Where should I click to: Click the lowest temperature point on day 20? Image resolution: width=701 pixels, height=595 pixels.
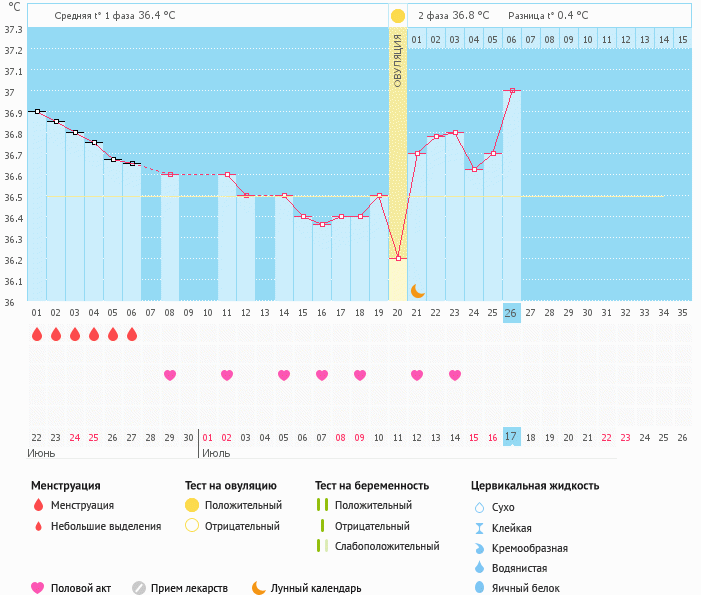[398, 258]
